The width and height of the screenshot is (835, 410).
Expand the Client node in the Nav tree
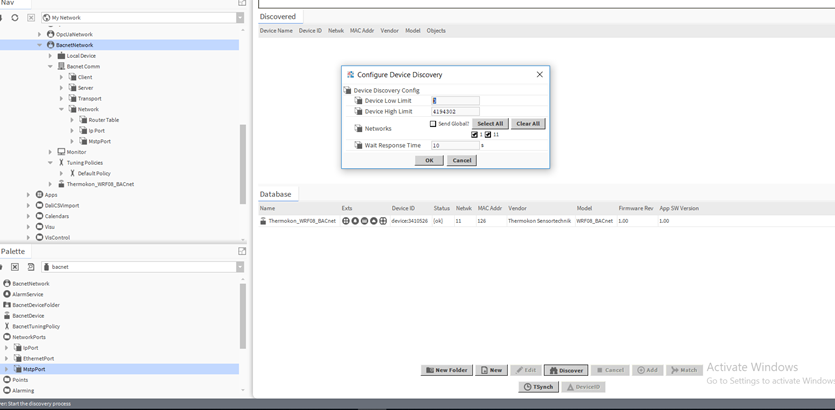point(61,77)
